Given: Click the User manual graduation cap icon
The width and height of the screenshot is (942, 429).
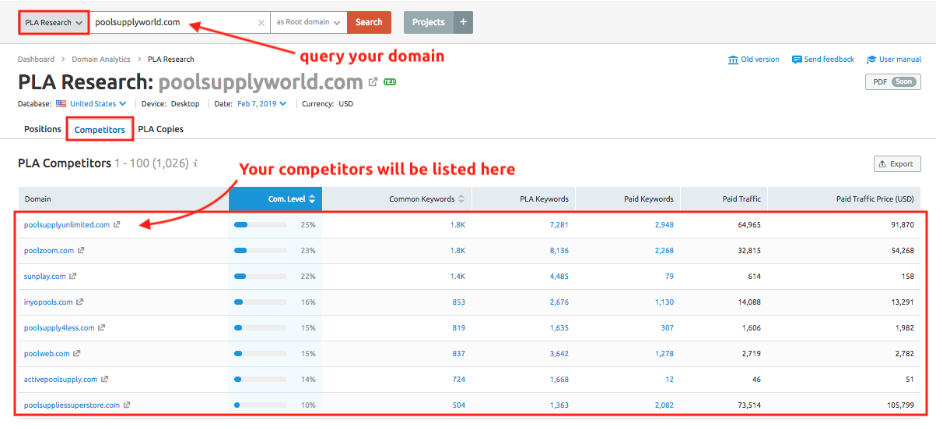Looking at the screenshot, I should click(x=872, y=59).
